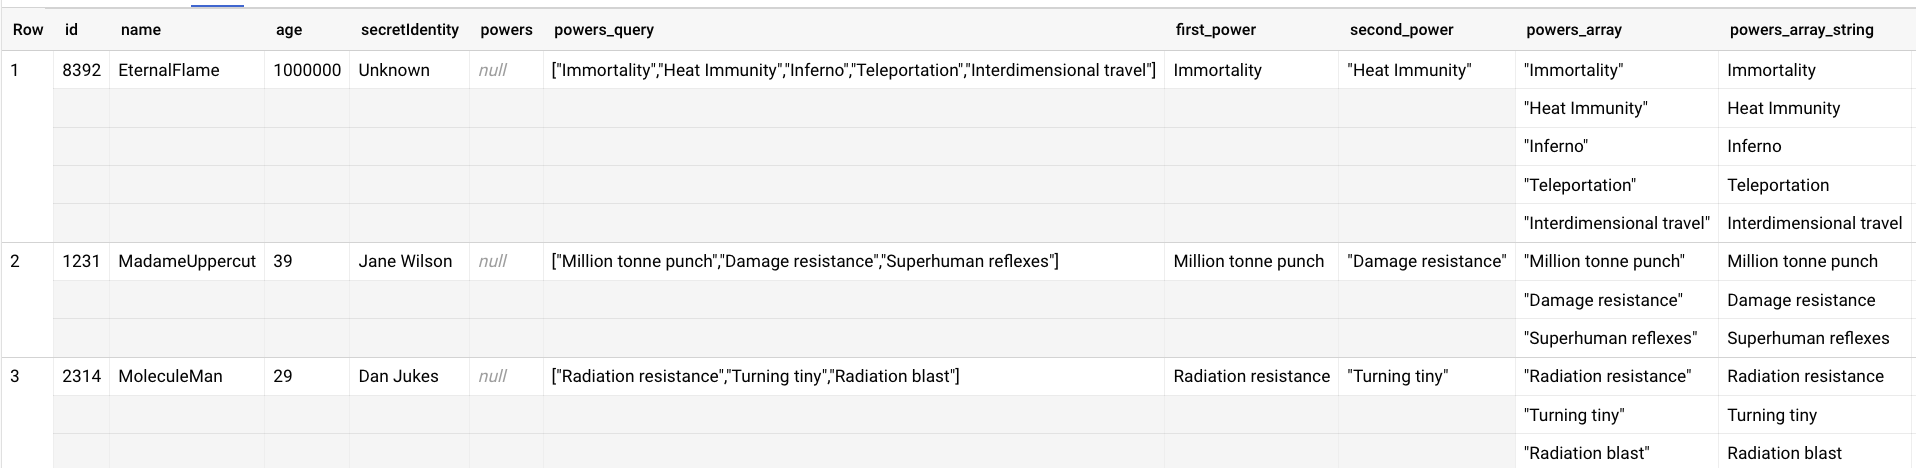
Task: Click the "Interdimensional travel" powers_array cell
Action: pos(1617,223)
